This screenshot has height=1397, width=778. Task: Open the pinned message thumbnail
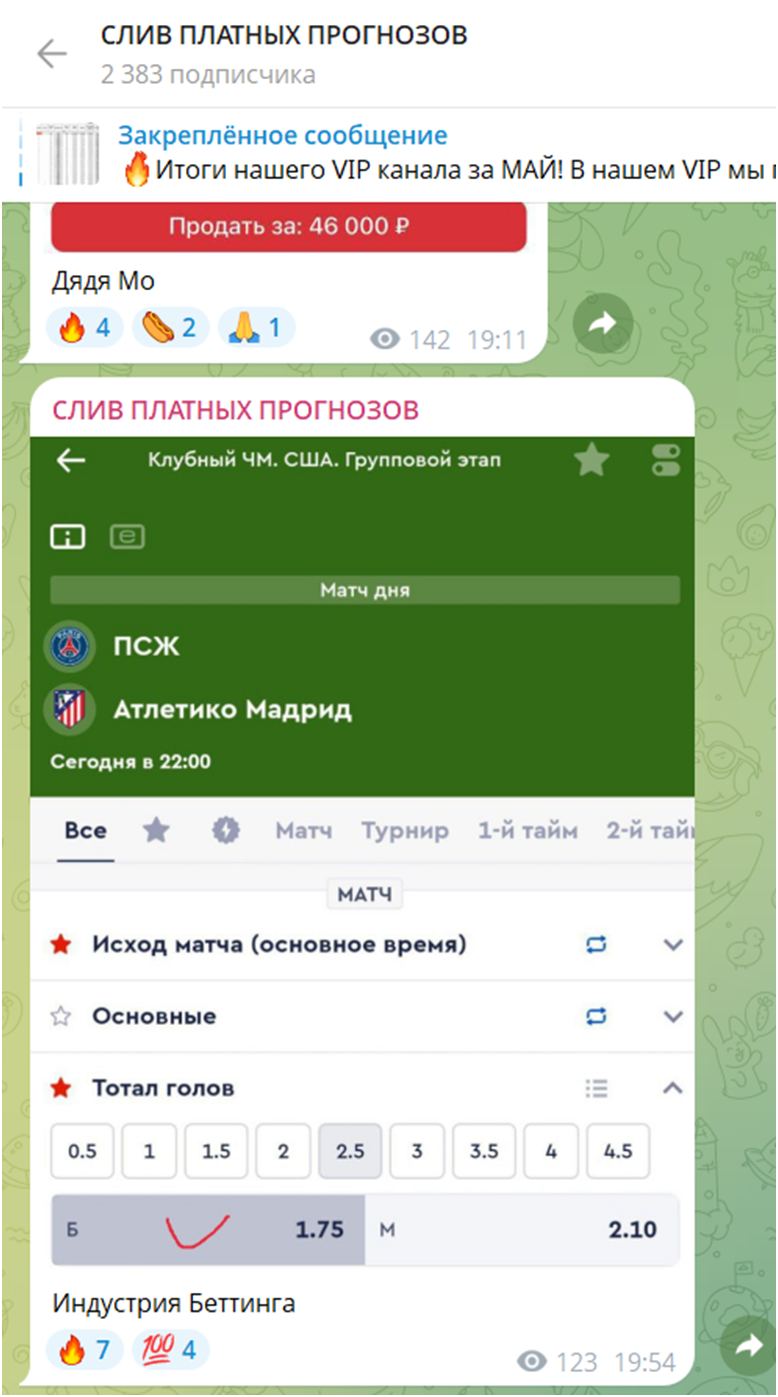[x=69, y=155]
